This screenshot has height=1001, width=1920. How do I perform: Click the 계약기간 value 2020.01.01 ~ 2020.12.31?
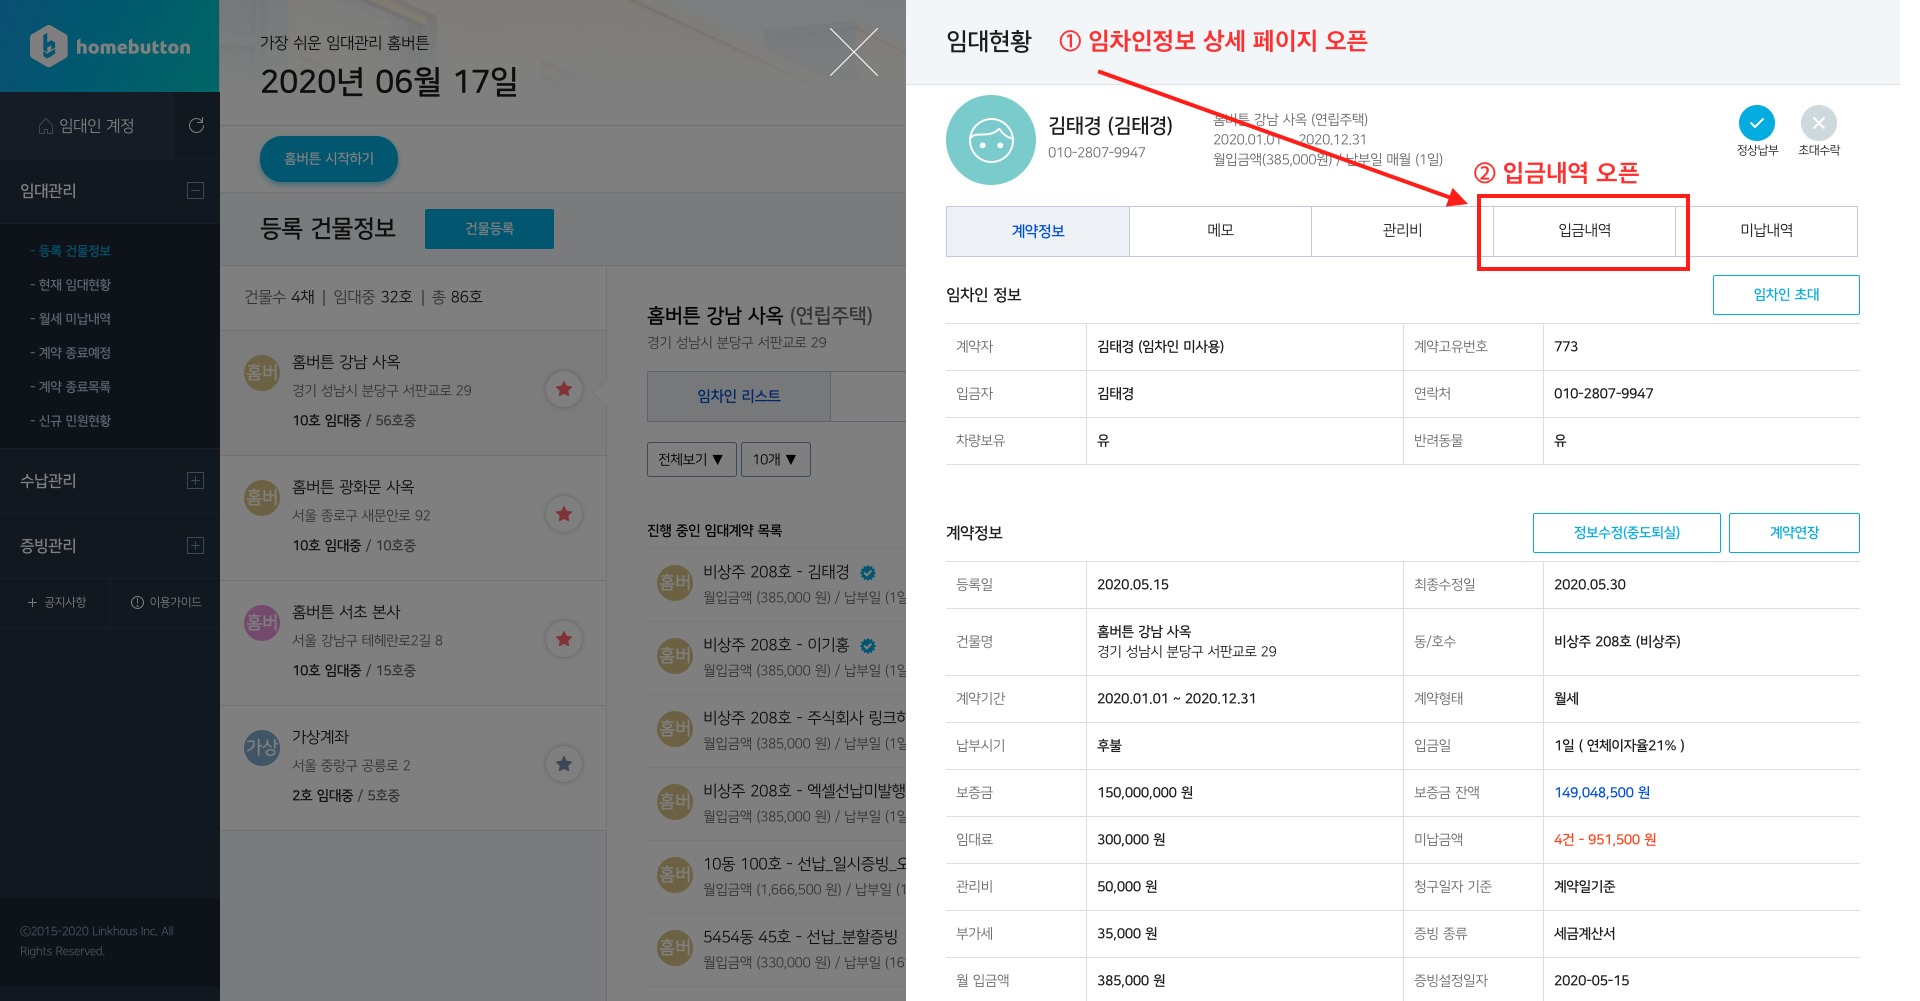coord(1176,699)
